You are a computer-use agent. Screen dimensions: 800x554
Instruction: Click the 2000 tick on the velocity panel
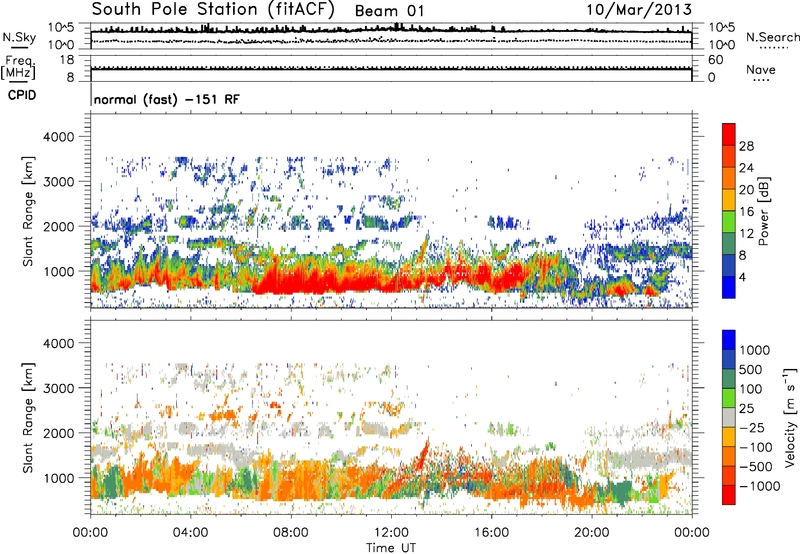[58, 433]
